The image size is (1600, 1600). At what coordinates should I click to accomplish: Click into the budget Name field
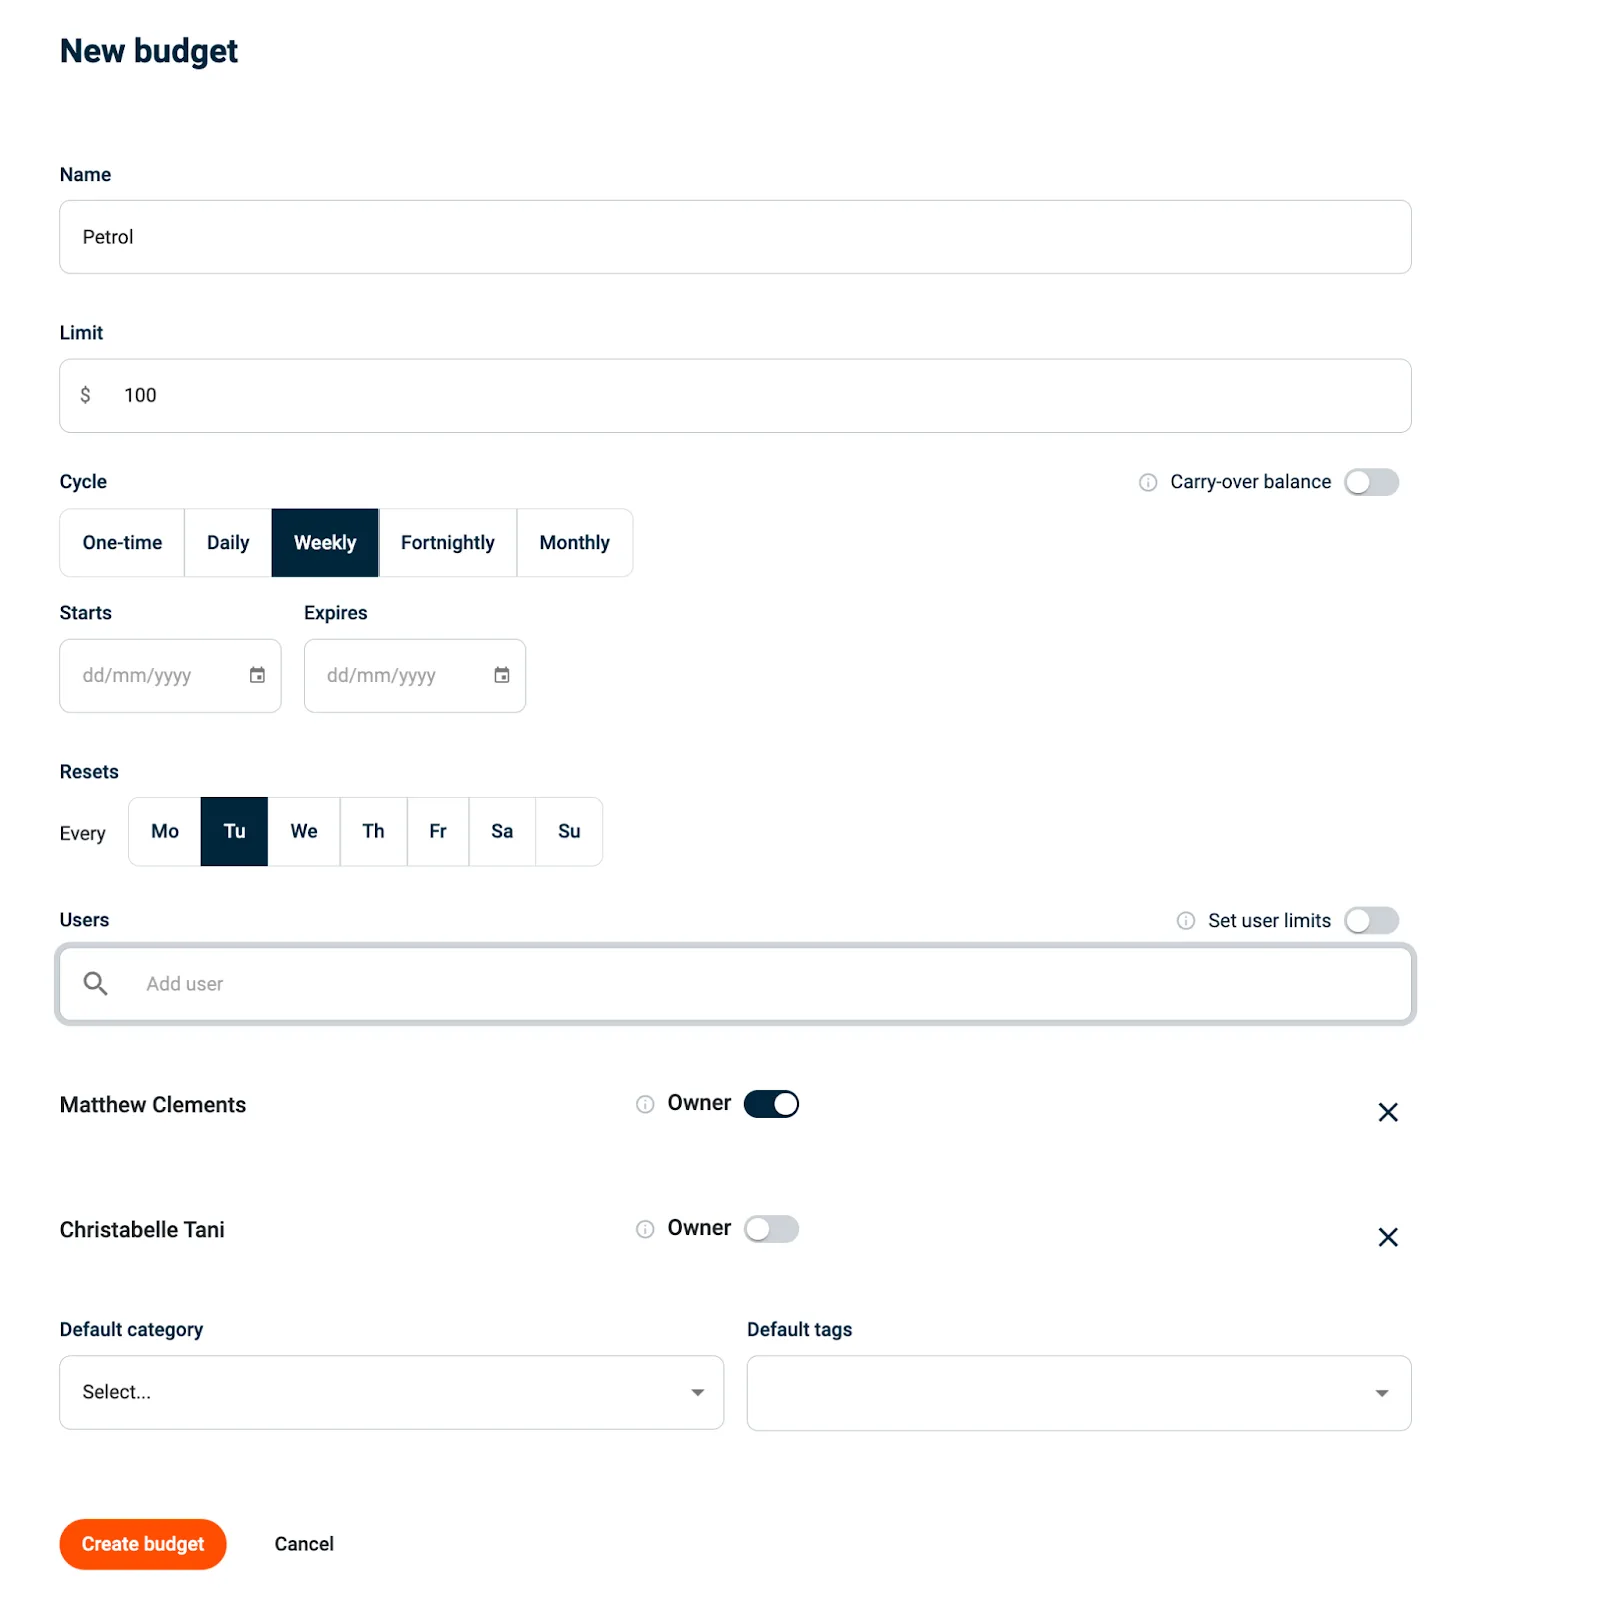point(735,237)
